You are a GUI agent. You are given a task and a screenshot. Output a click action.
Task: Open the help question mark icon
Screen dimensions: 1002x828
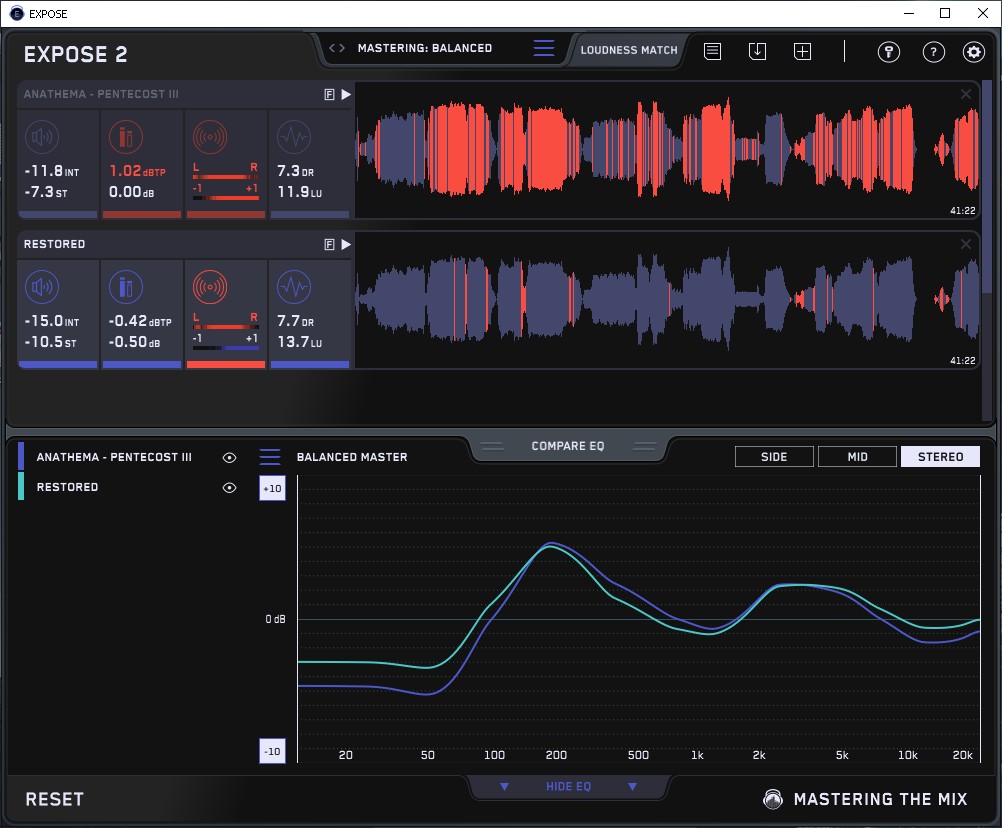coord(933,52)
